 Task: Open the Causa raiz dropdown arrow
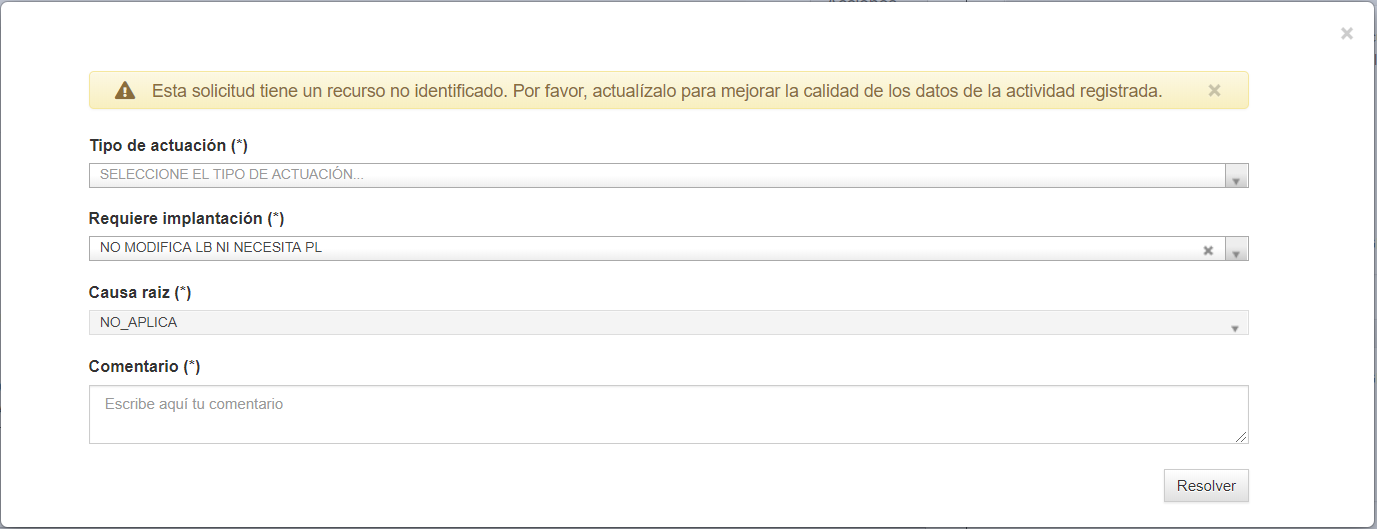point(1236,323)
